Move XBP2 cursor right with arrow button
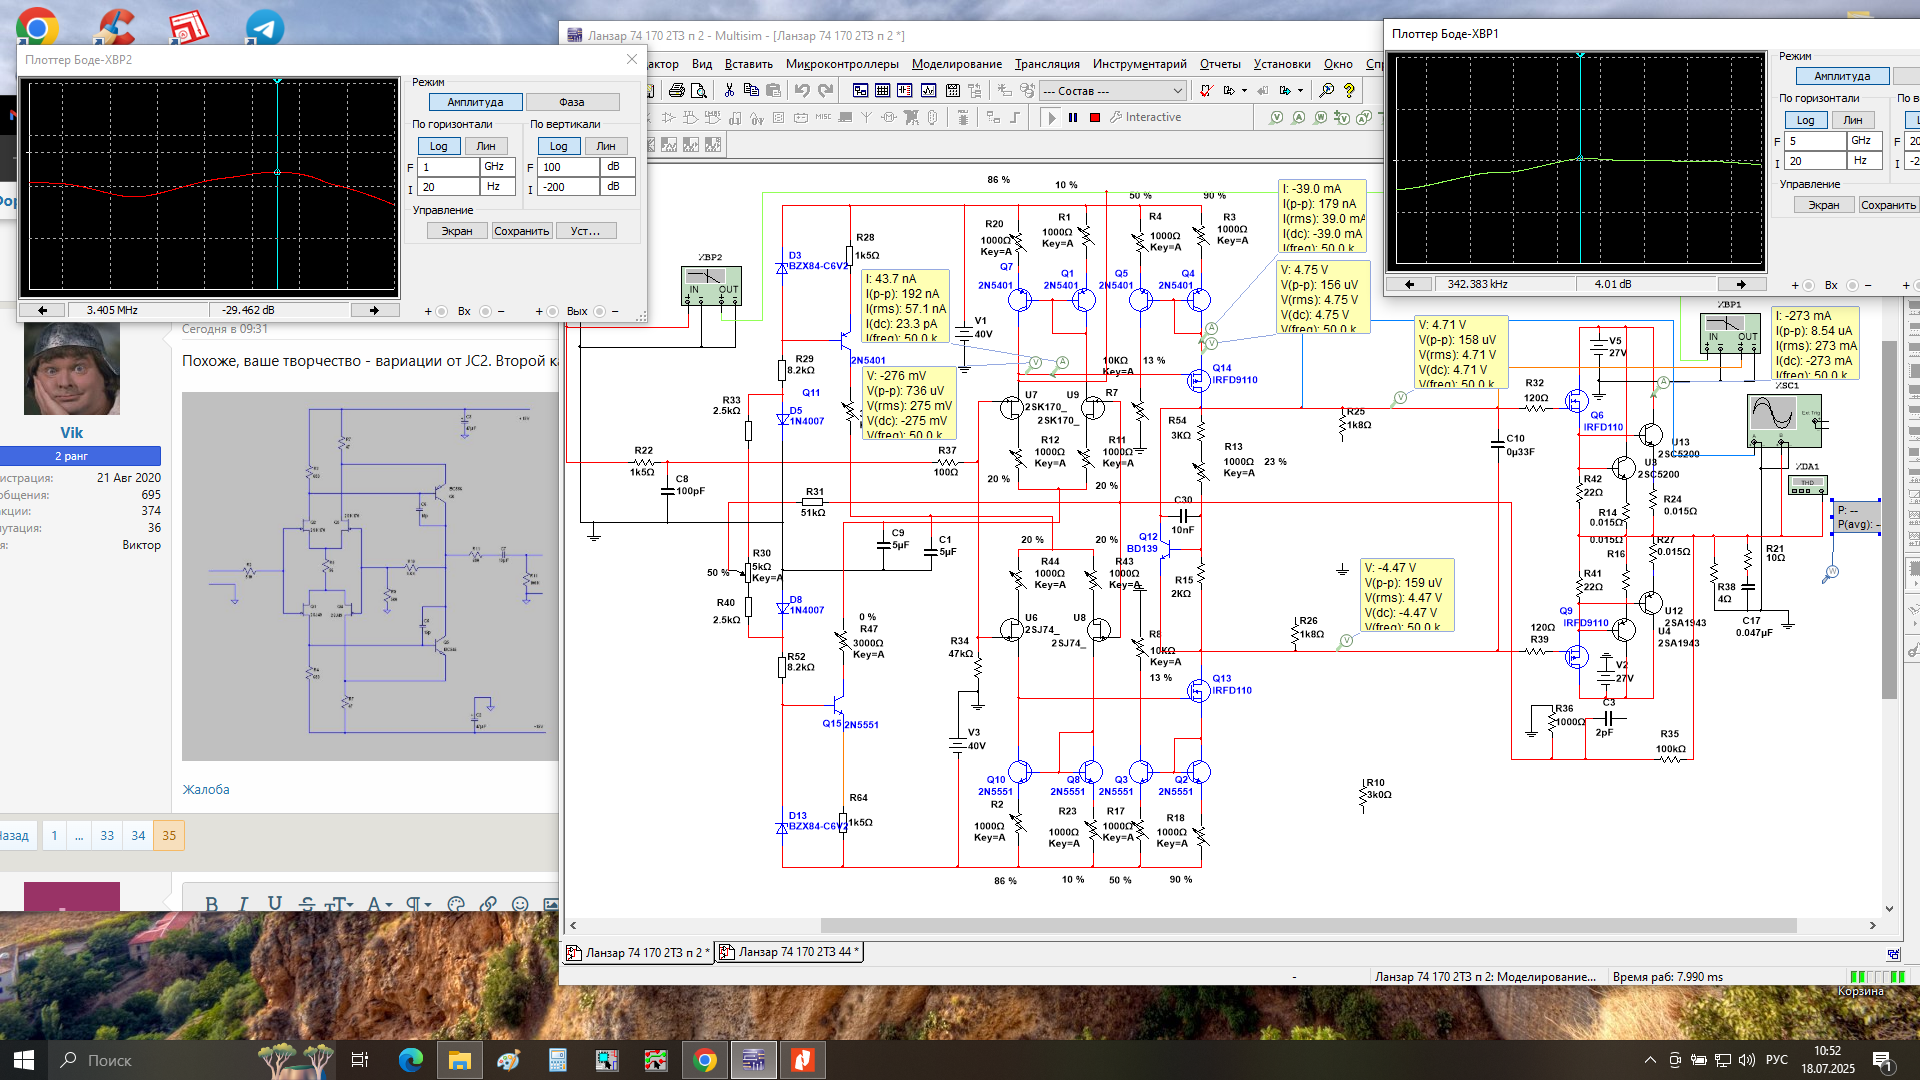Screen dimensions: 1920x1080 374,310
